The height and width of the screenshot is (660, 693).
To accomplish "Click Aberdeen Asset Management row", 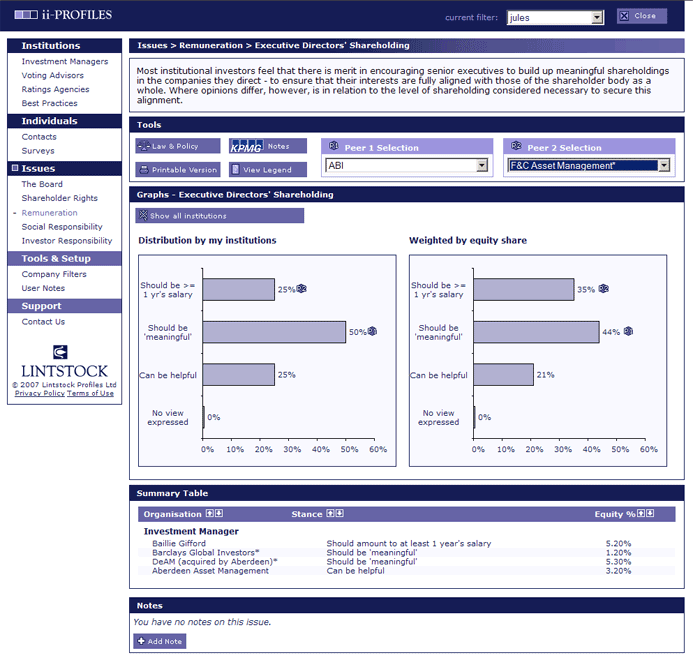I will click(406, 571).
